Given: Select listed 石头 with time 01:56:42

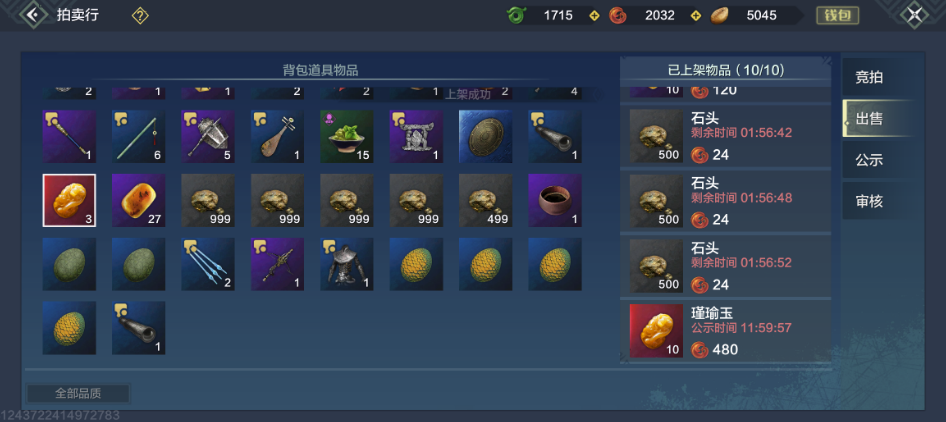Looking at the screenshot, I should point(725,136).
